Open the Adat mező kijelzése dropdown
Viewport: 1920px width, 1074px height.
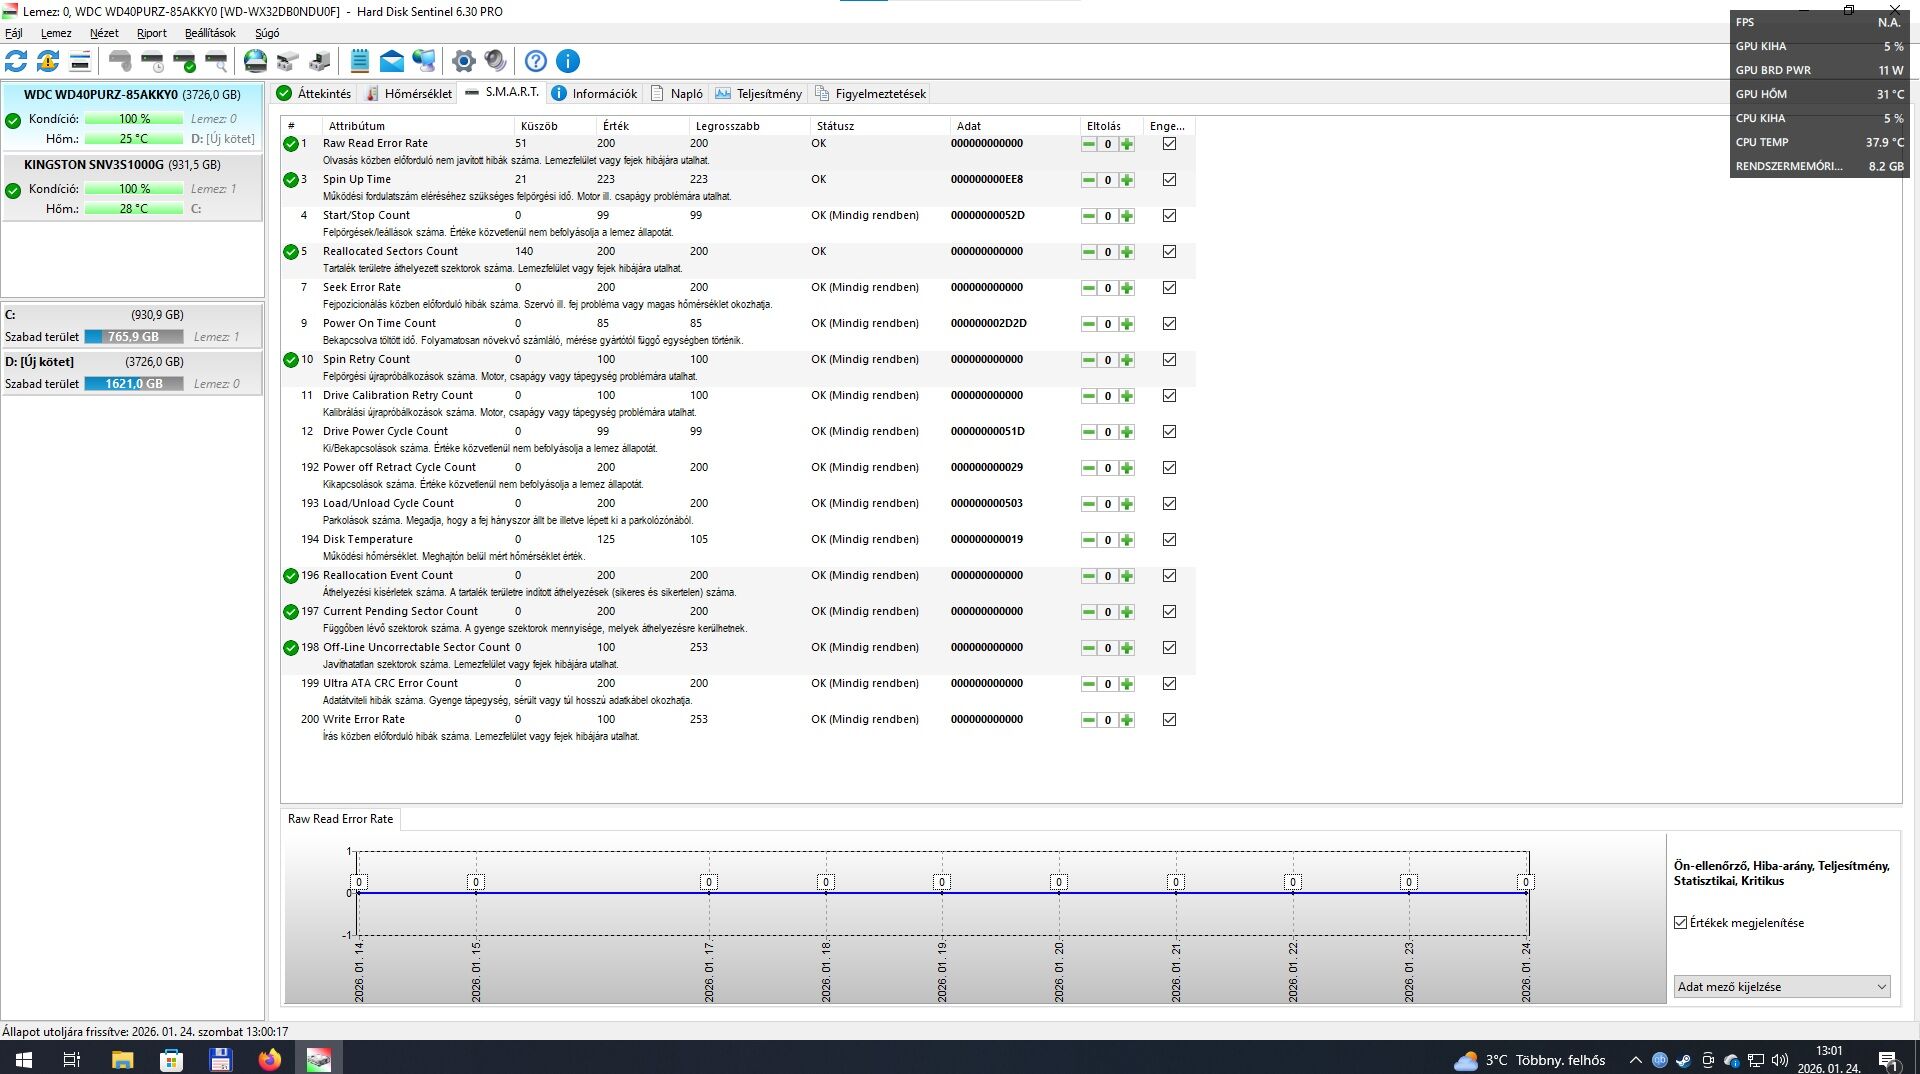pyautogui.click(x=1782, y=987)
